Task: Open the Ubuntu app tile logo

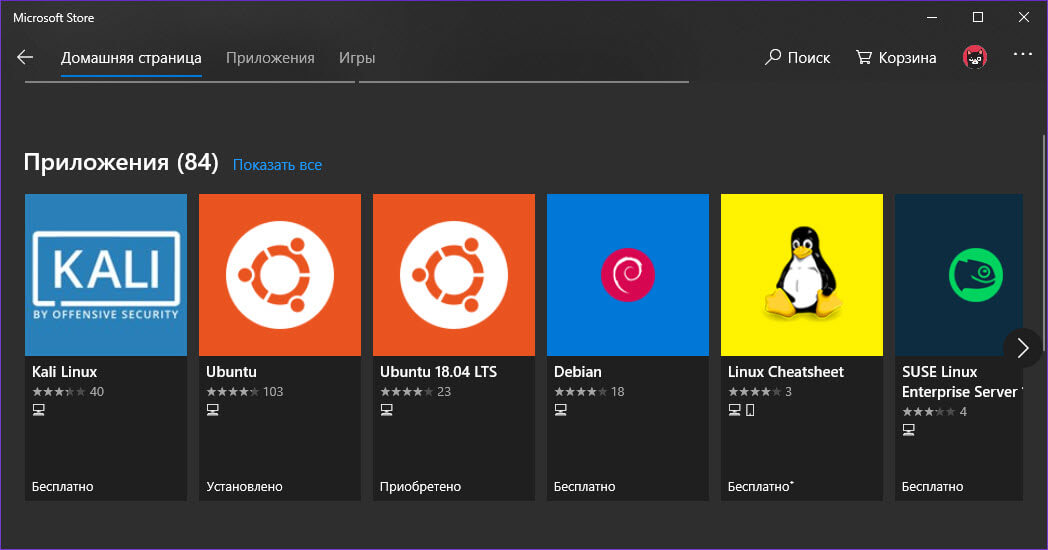Action: coord(279,275)
